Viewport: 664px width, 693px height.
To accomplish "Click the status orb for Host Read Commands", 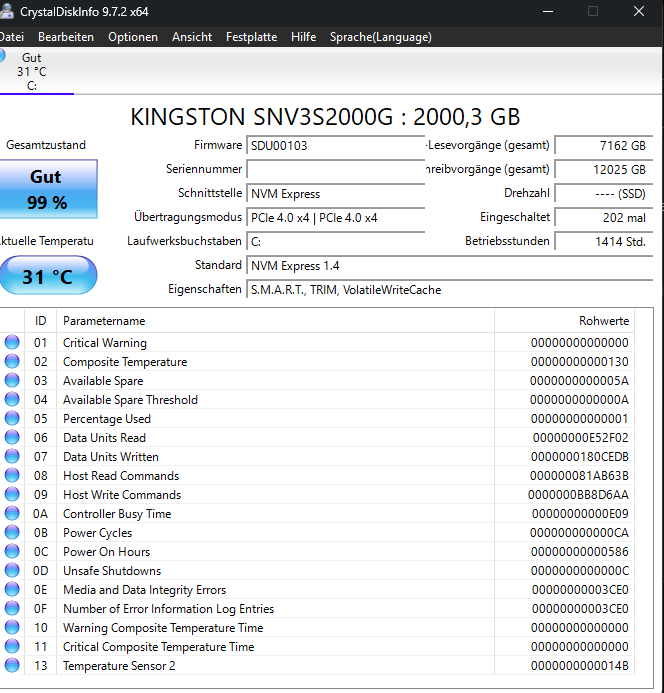I will click(12, 475).
